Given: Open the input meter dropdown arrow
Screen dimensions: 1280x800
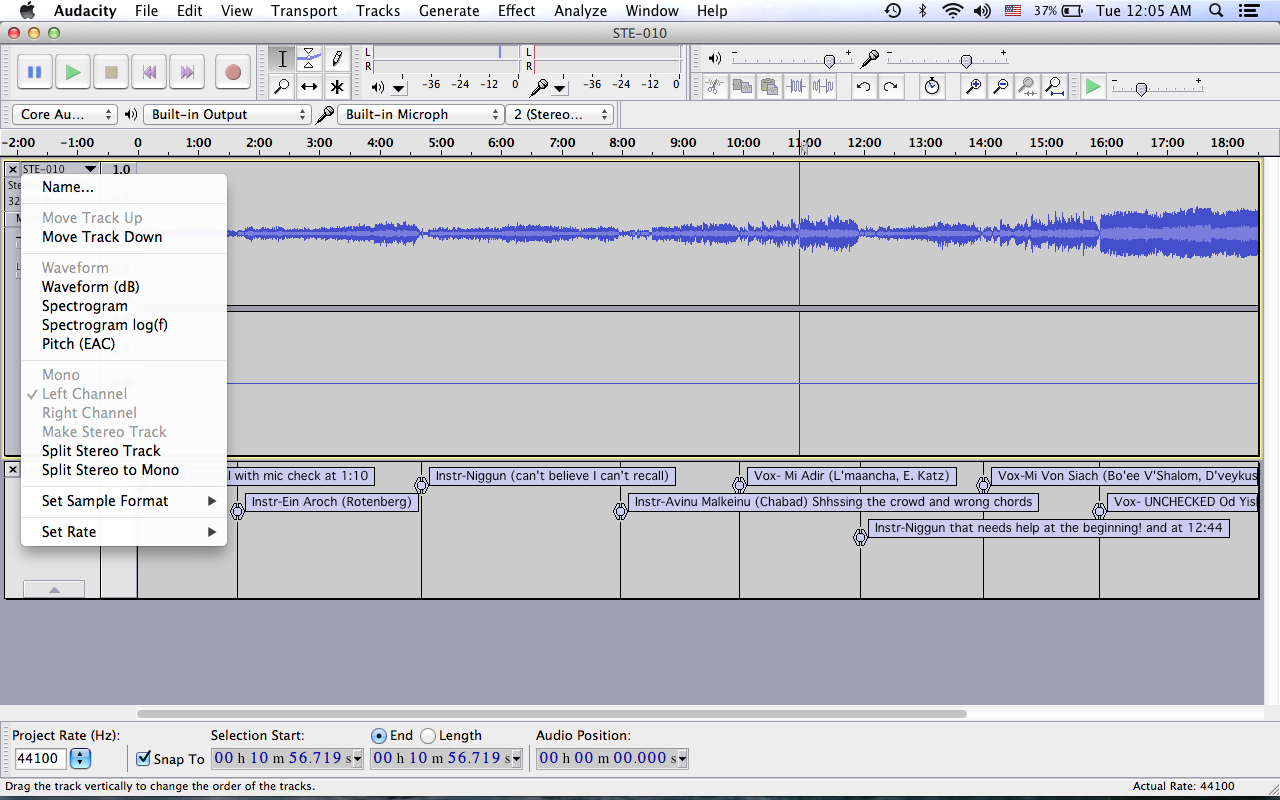Looking at the screenshot, I should (x=560, y=88).
